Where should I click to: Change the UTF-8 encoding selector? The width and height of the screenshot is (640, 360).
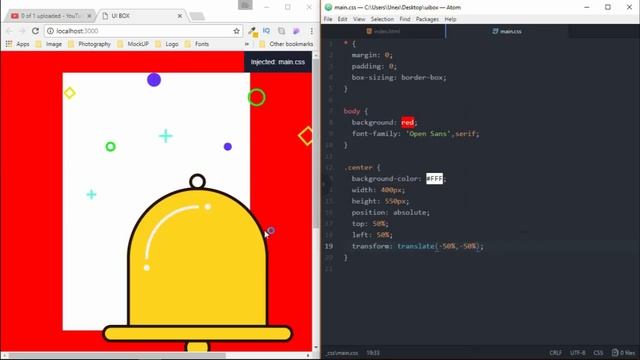(577, 353)
